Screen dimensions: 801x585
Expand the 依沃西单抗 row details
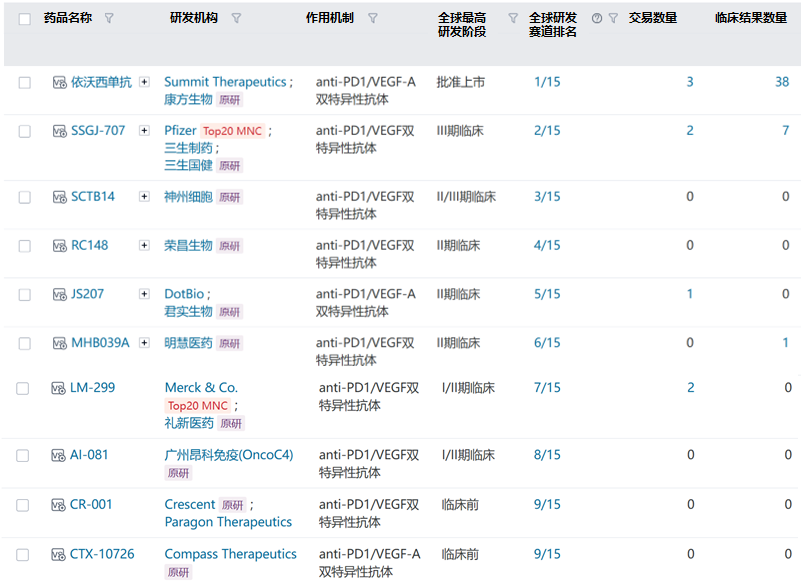coord(144,82)
